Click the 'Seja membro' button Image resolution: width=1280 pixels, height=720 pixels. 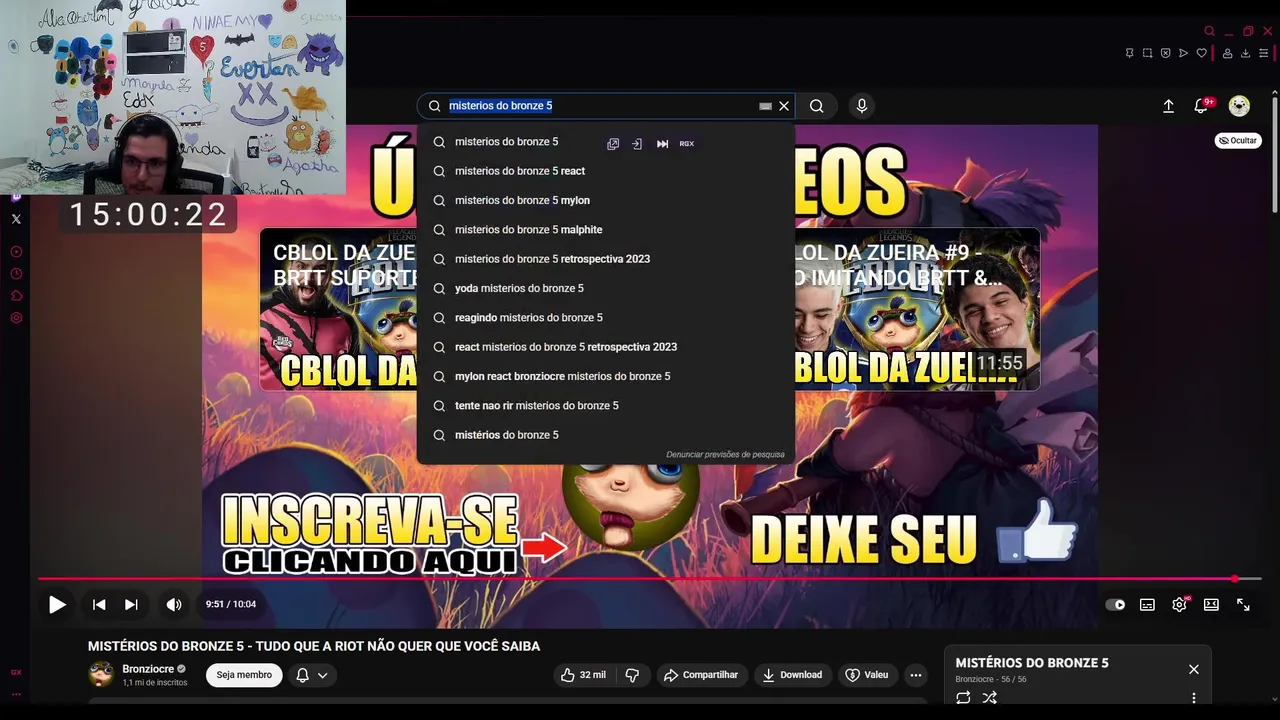coord(244,675)
